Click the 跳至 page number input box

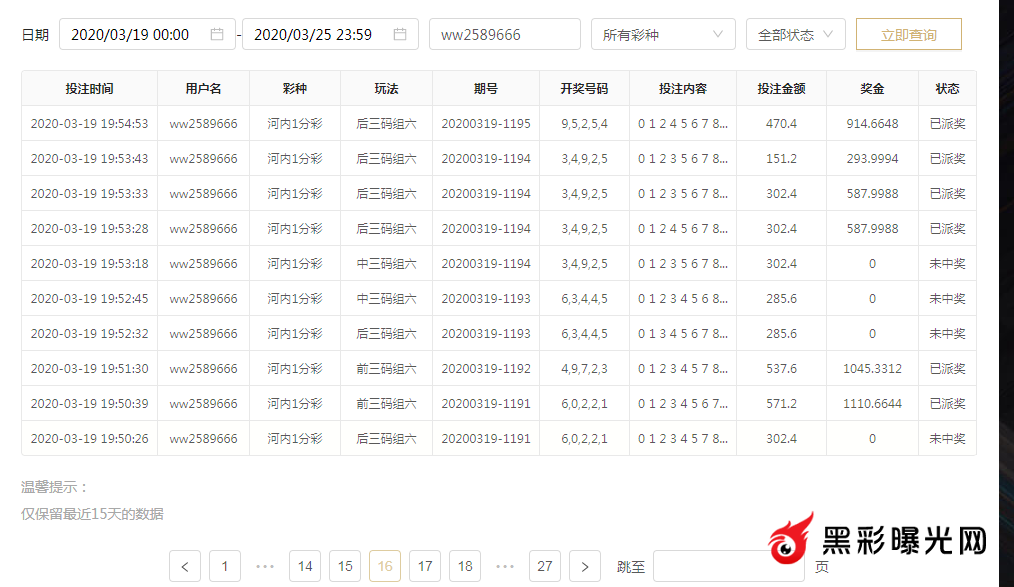click(728, 566)
